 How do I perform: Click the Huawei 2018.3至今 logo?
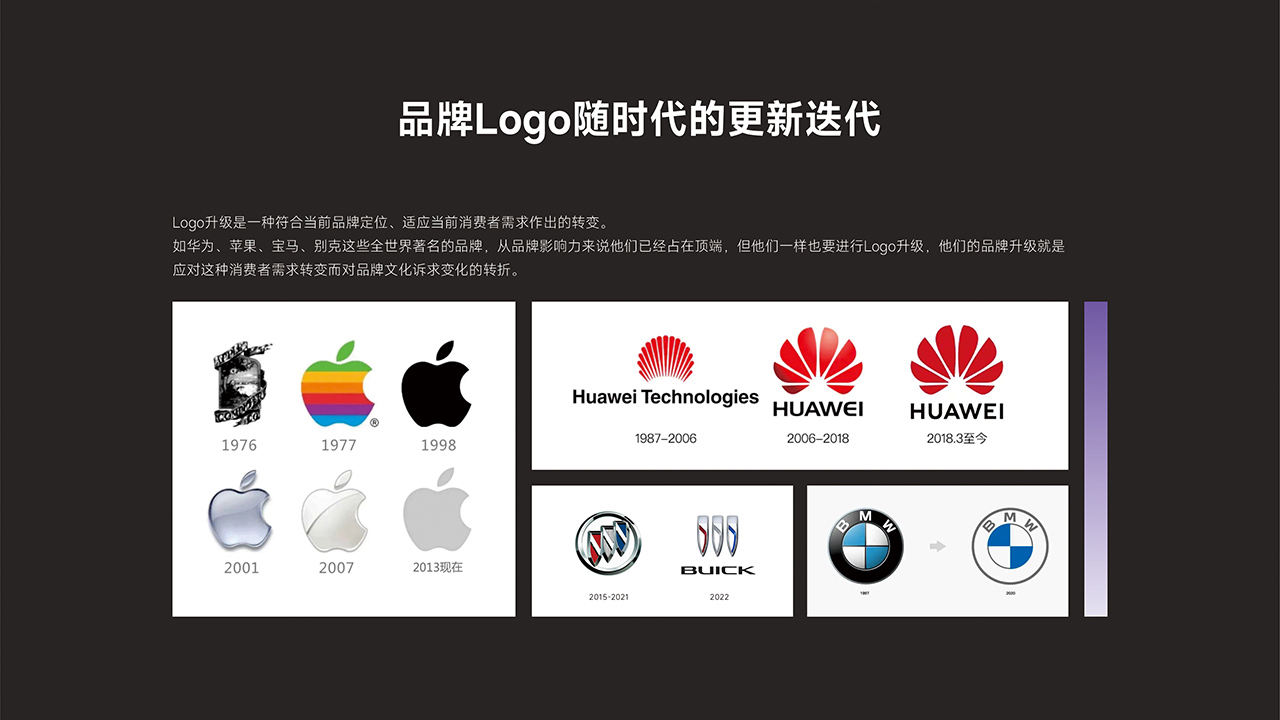[957, 372]
